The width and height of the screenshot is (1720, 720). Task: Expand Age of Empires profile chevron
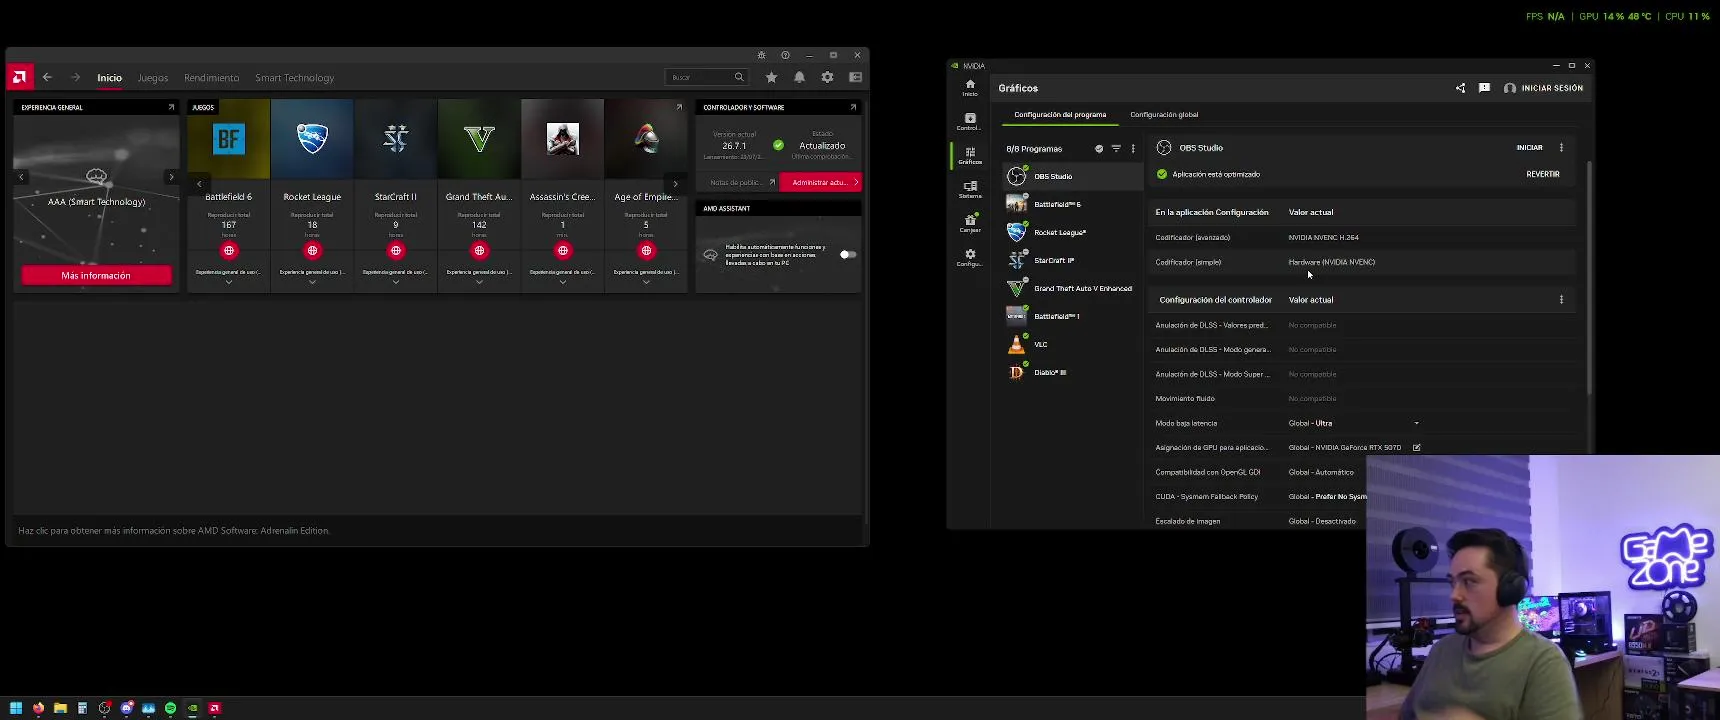tap(646, 282)
